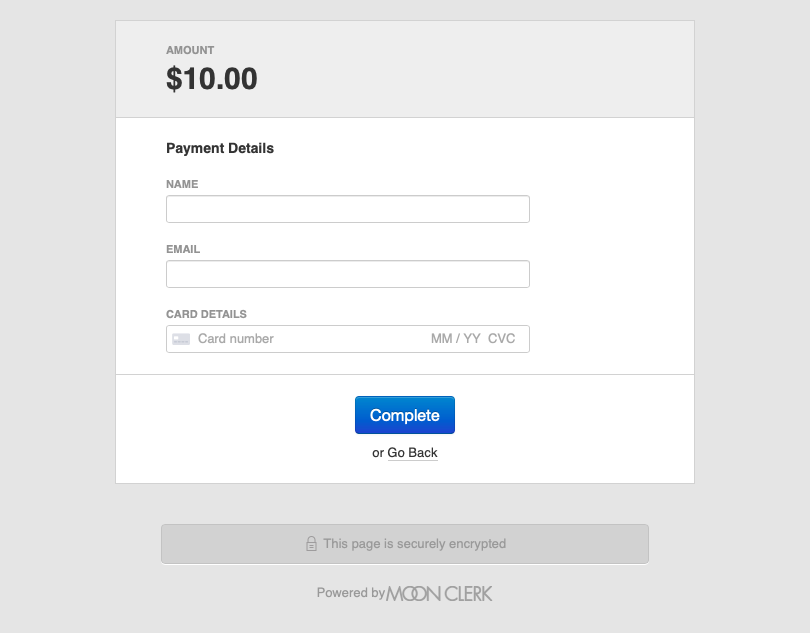This screenshot has height=633, width=810.
Task: Click the credit card icon
Action: coord(181,339)
